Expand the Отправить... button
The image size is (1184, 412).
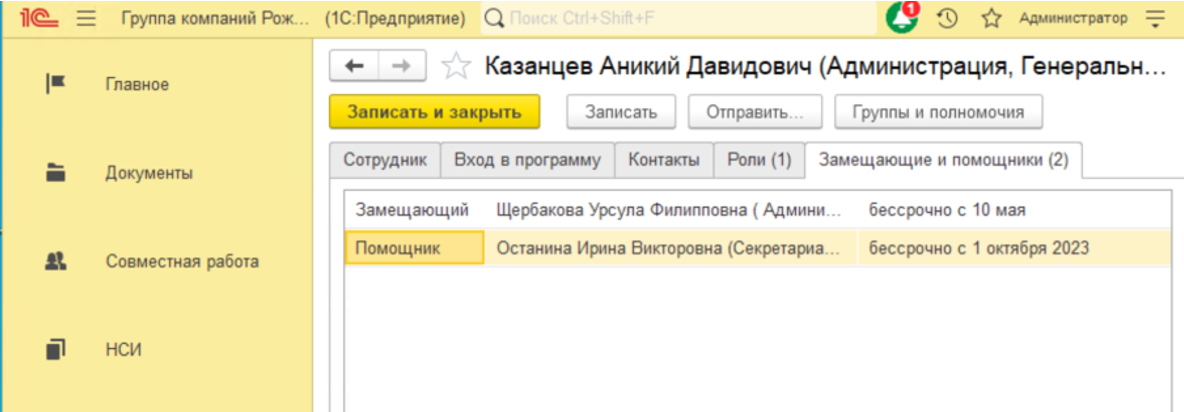(x=754, y=112)
